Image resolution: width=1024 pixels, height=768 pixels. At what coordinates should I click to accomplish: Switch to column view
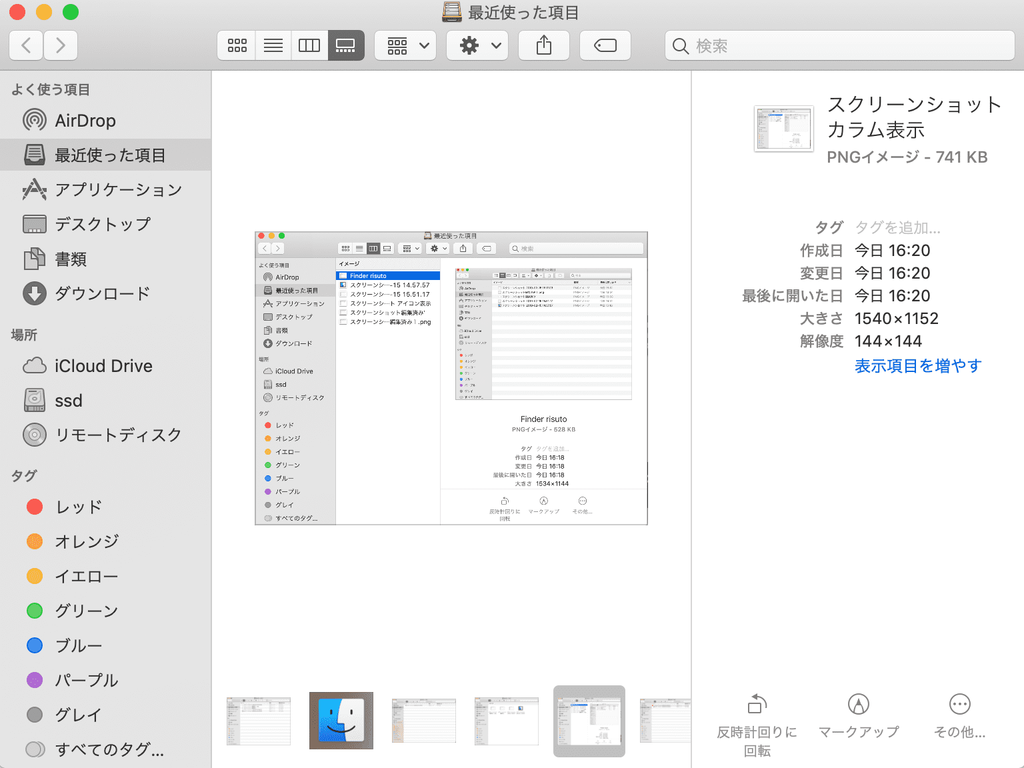click(309, 46)
